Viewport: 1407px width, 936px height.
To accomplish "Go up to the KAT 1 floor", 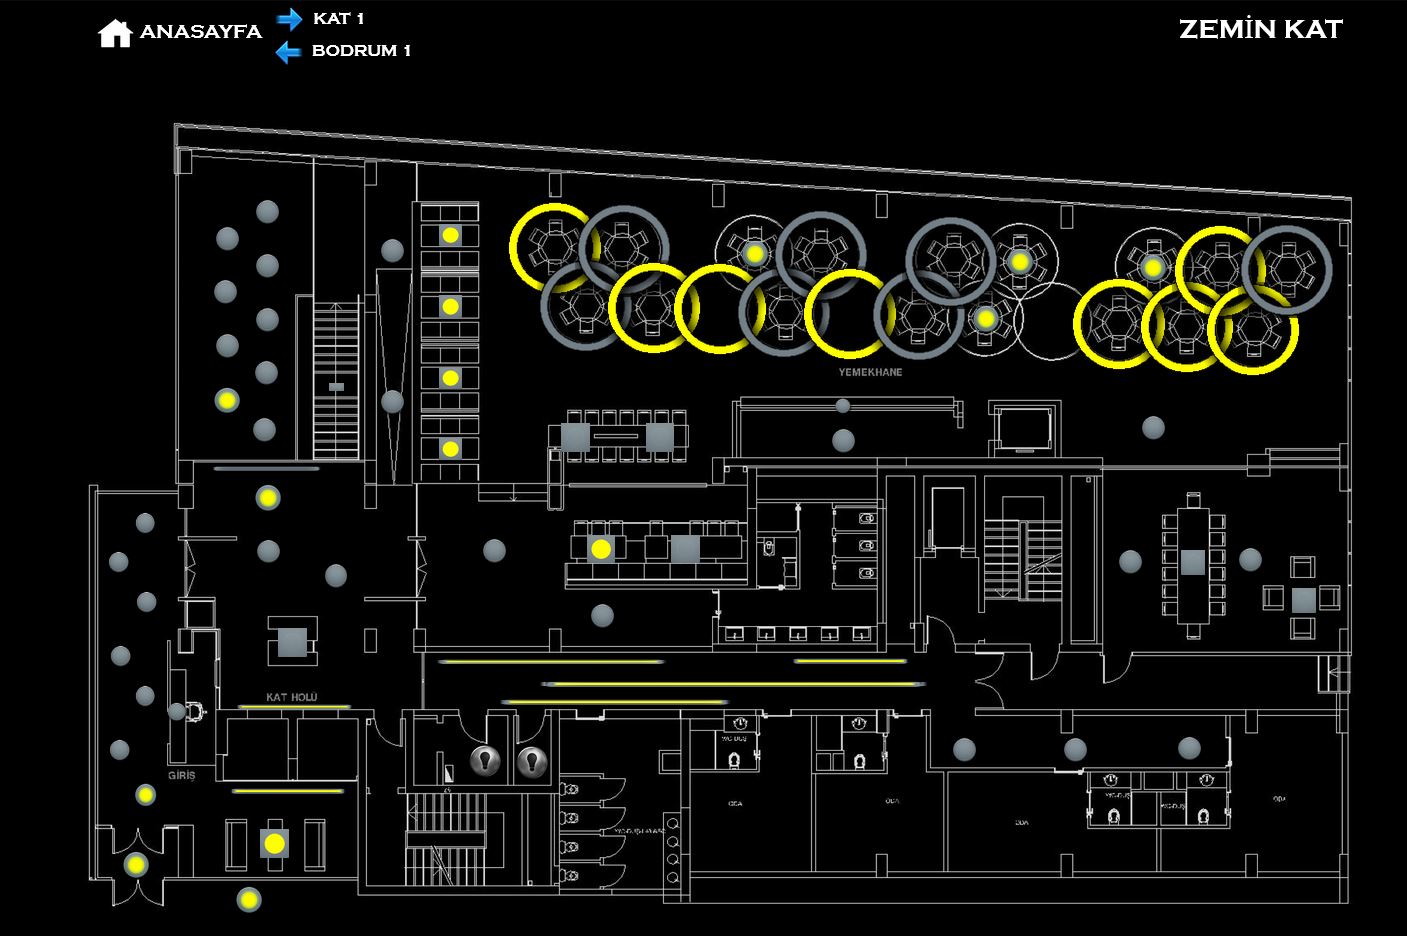I will (338, 18).
